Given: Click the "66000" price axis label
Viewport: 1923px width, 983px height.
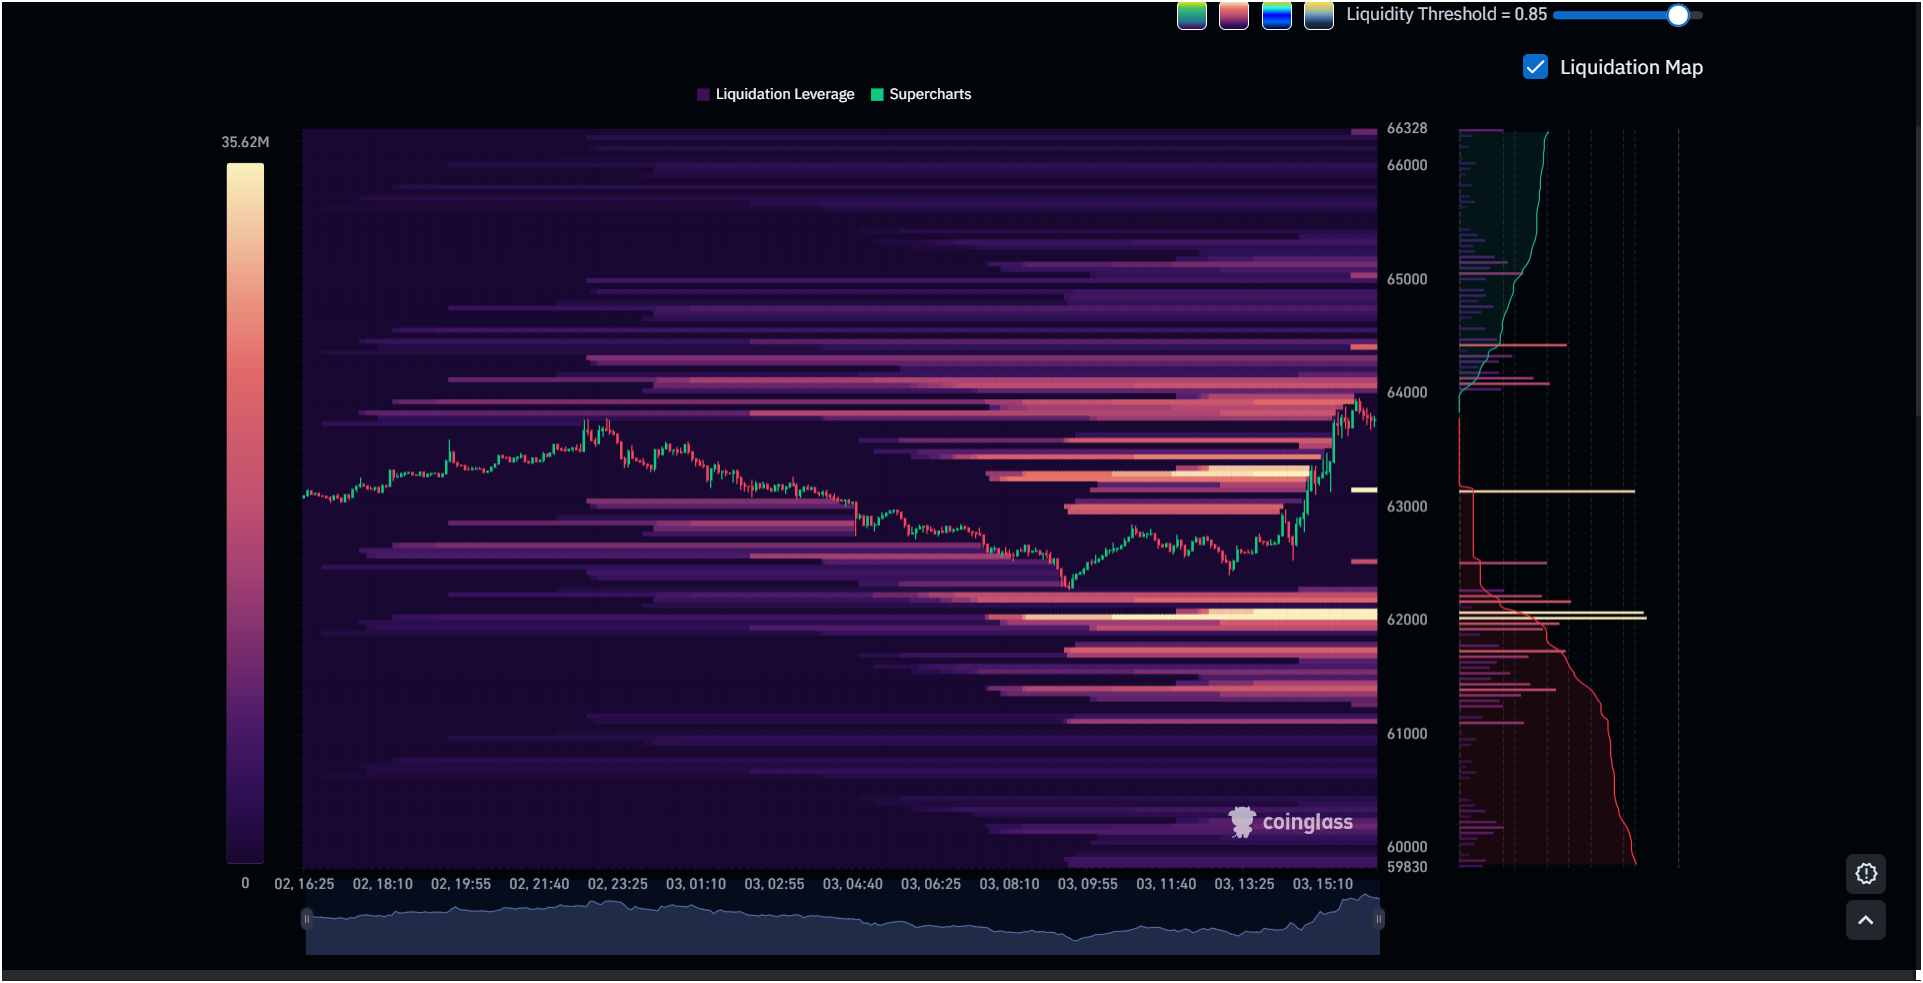Looking at the screenshot, I should point(1407,165).
